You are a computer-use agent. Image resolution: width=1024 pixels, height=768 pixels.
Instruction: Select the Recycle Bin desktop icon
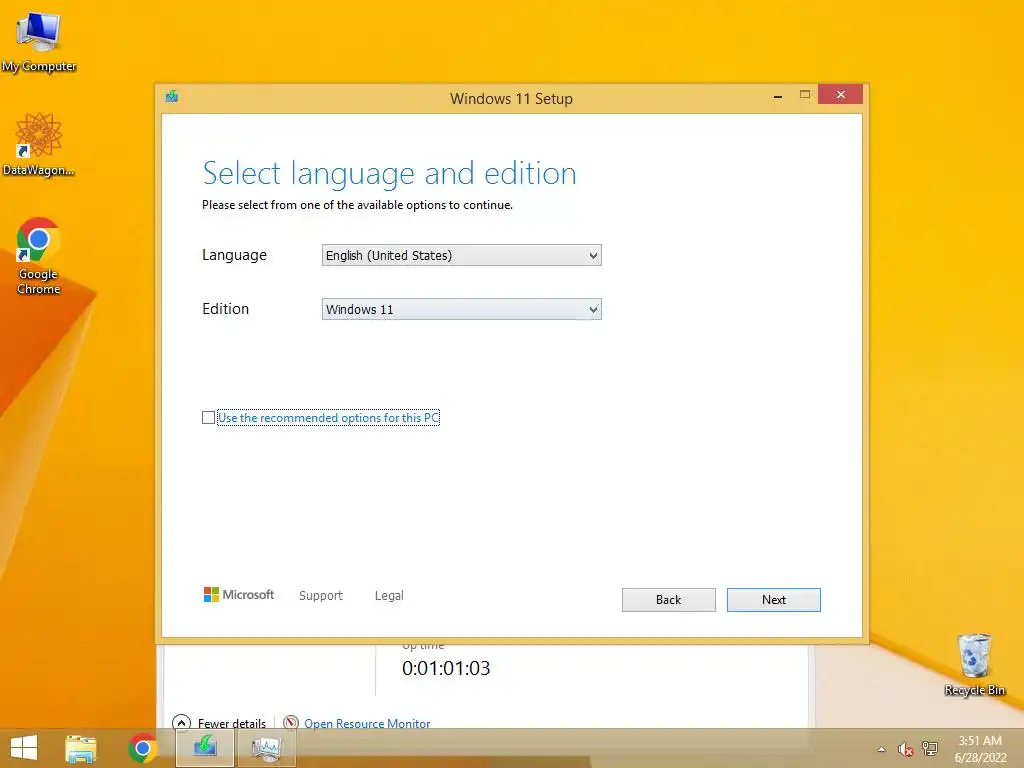coord(974,665)
